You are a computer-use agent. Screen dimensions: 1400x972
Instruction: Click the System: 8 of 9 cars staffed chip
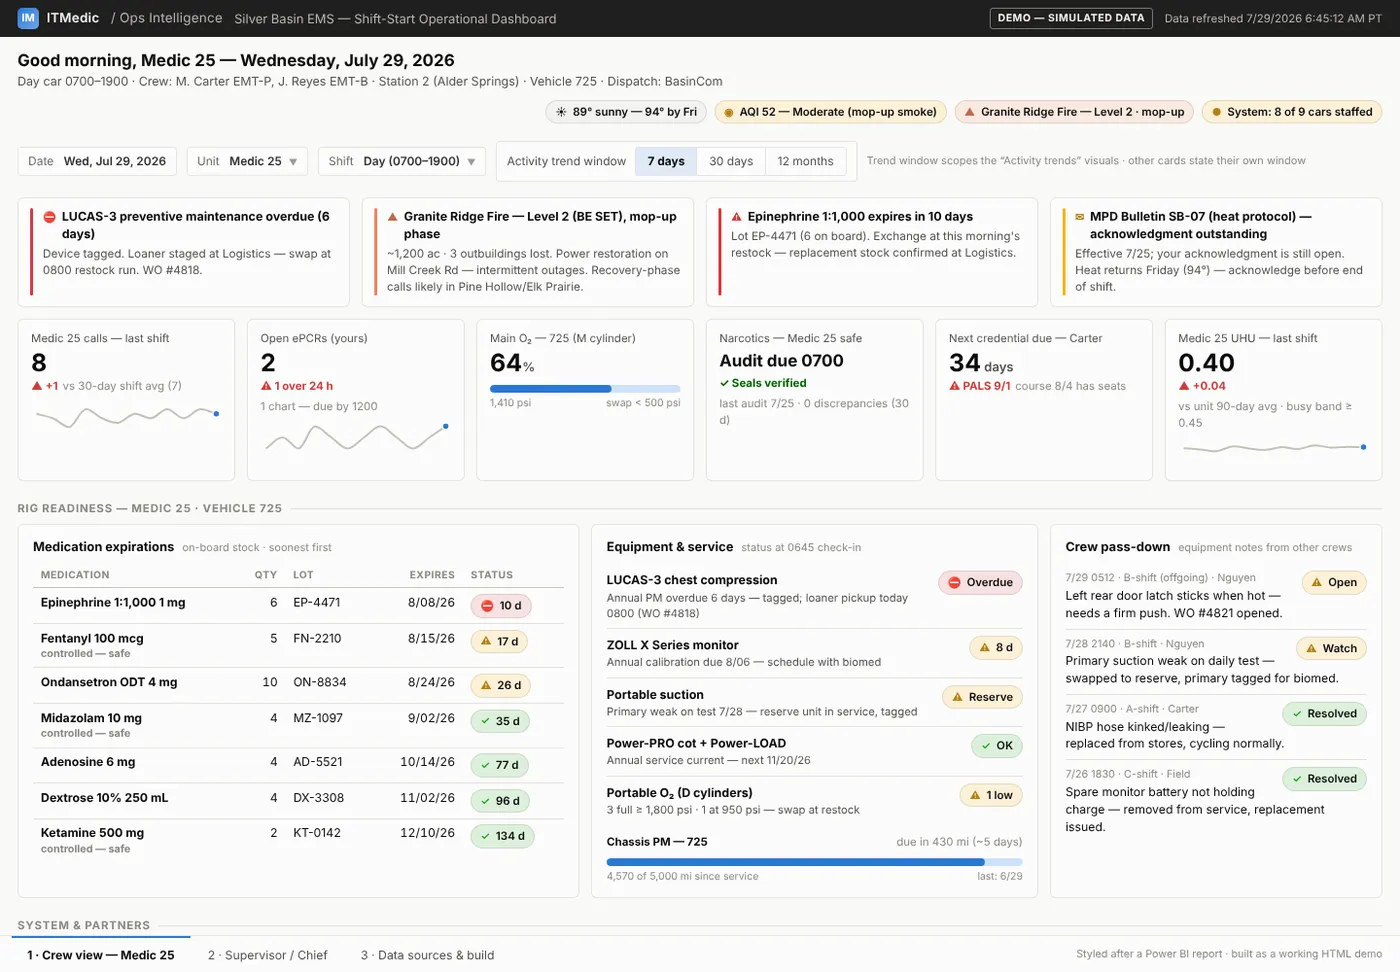(1292, 112)
